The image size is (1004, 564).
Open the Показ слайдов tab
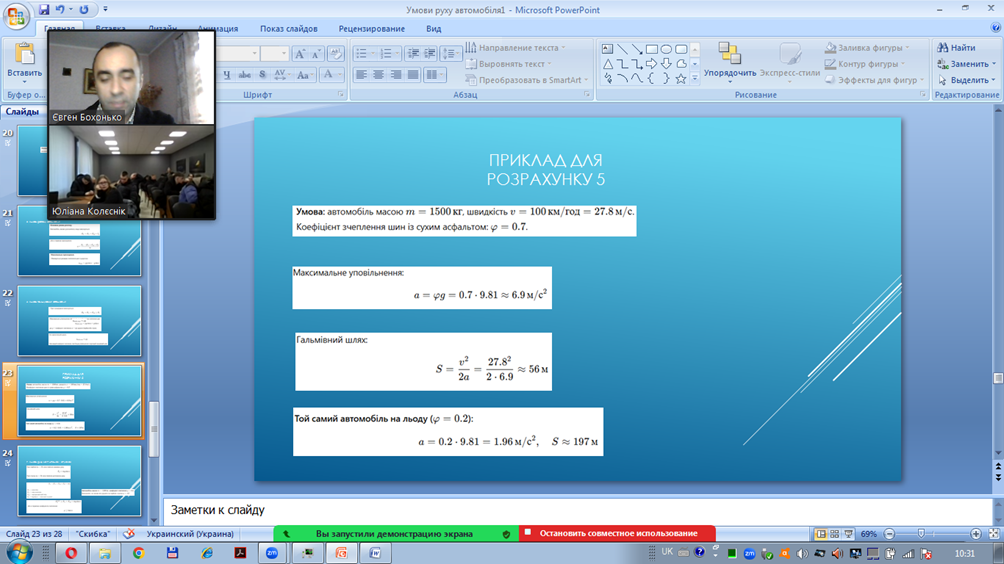(288, 29)
